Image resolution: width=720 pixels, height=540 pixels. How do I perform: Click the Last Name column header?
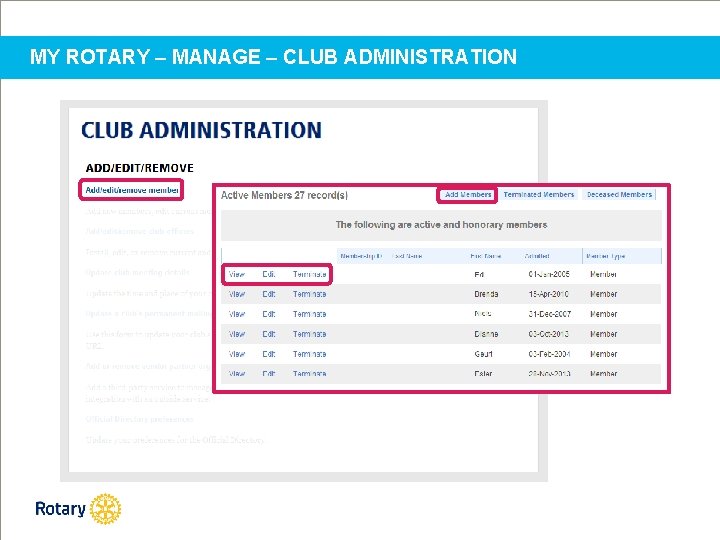407,256
